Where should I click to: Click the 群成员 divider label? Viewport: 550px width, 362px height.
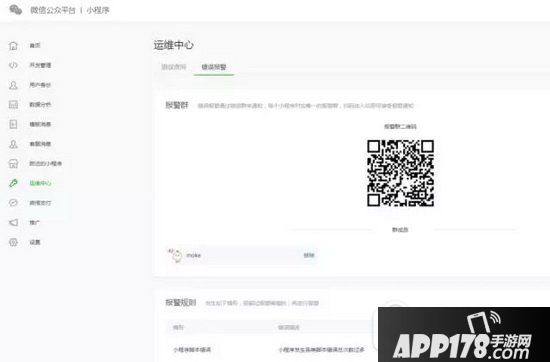pyautogui.click(x=400, y=230)
